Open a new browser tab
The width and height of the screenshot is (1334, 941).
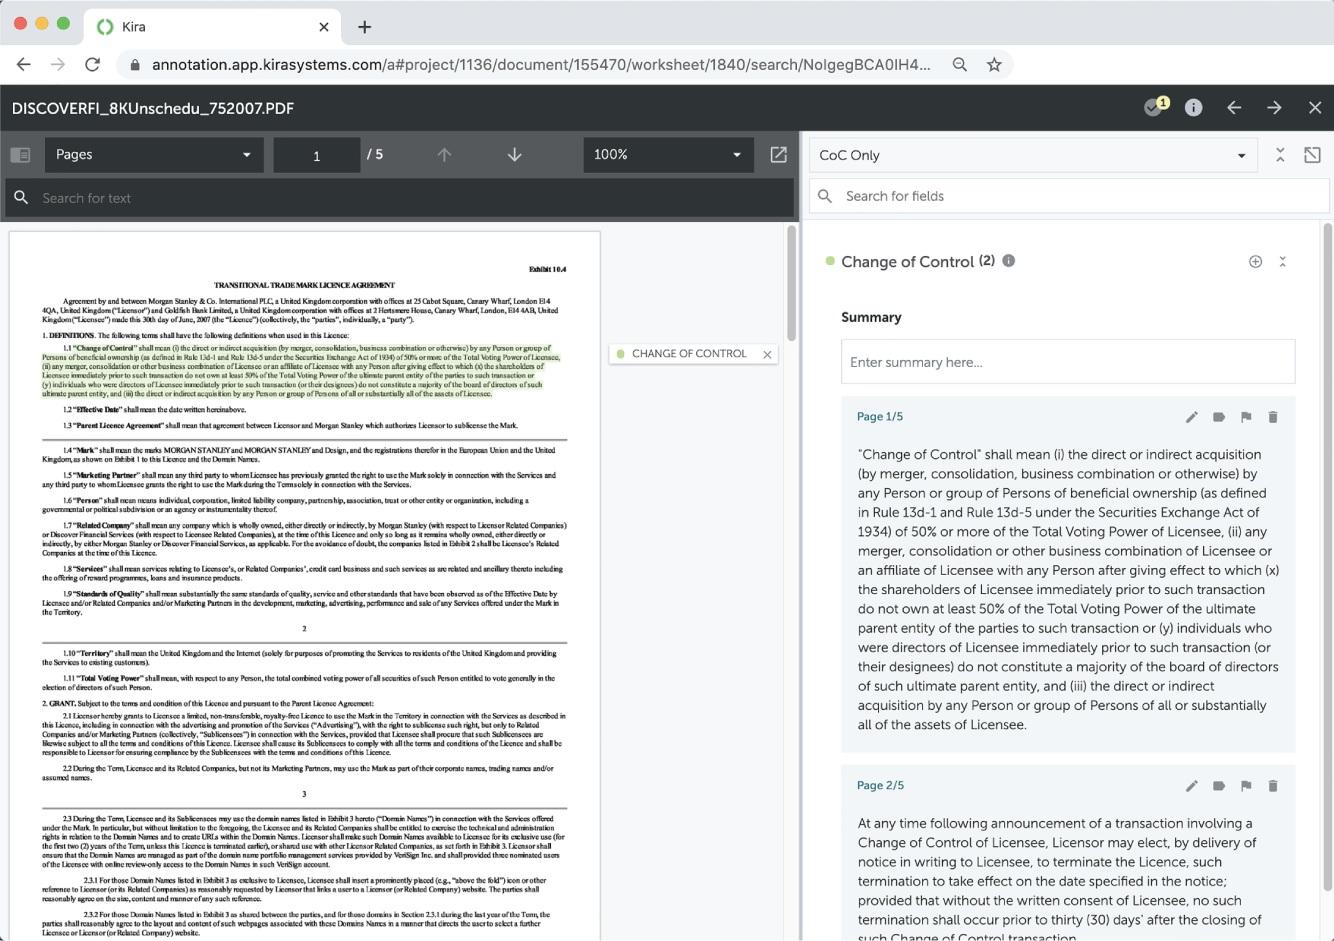364,27
